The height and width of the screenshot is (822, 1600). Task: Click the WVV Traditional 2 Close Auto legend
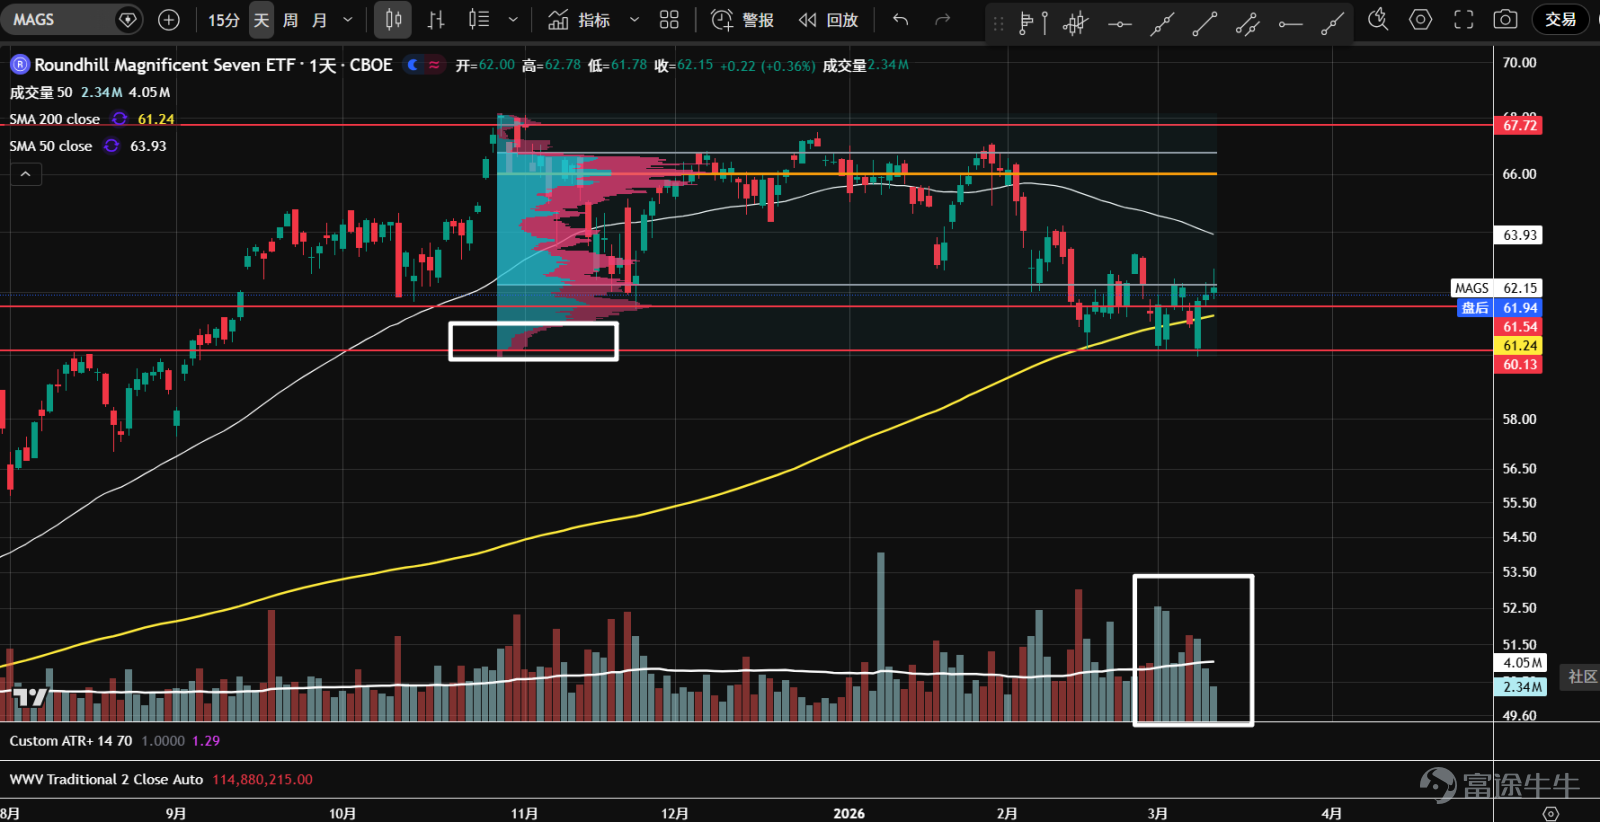point(106,780)
